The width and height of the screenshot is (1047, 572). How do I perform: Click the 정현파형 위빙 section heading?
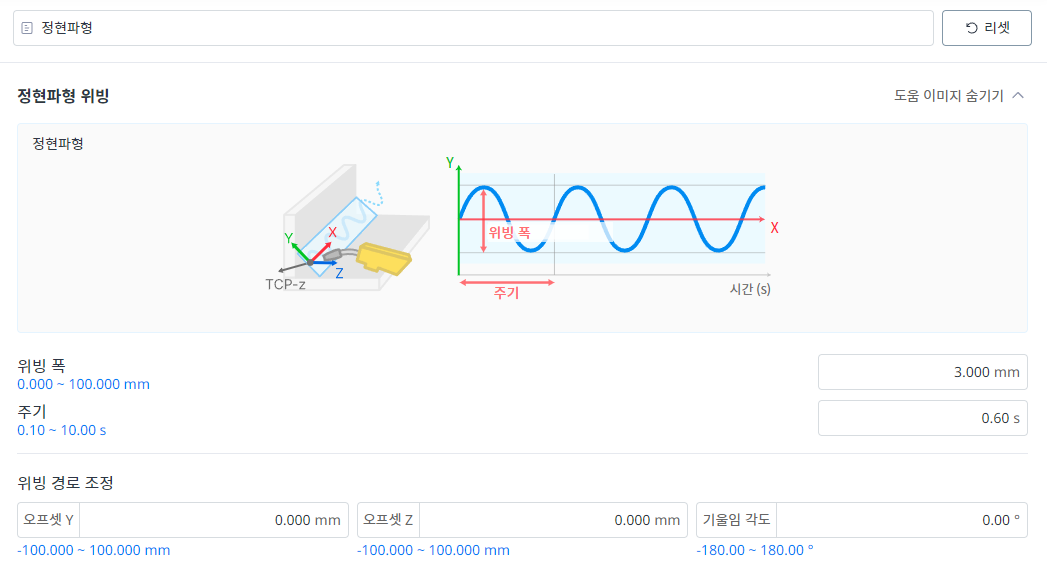[x=63, y=96]
